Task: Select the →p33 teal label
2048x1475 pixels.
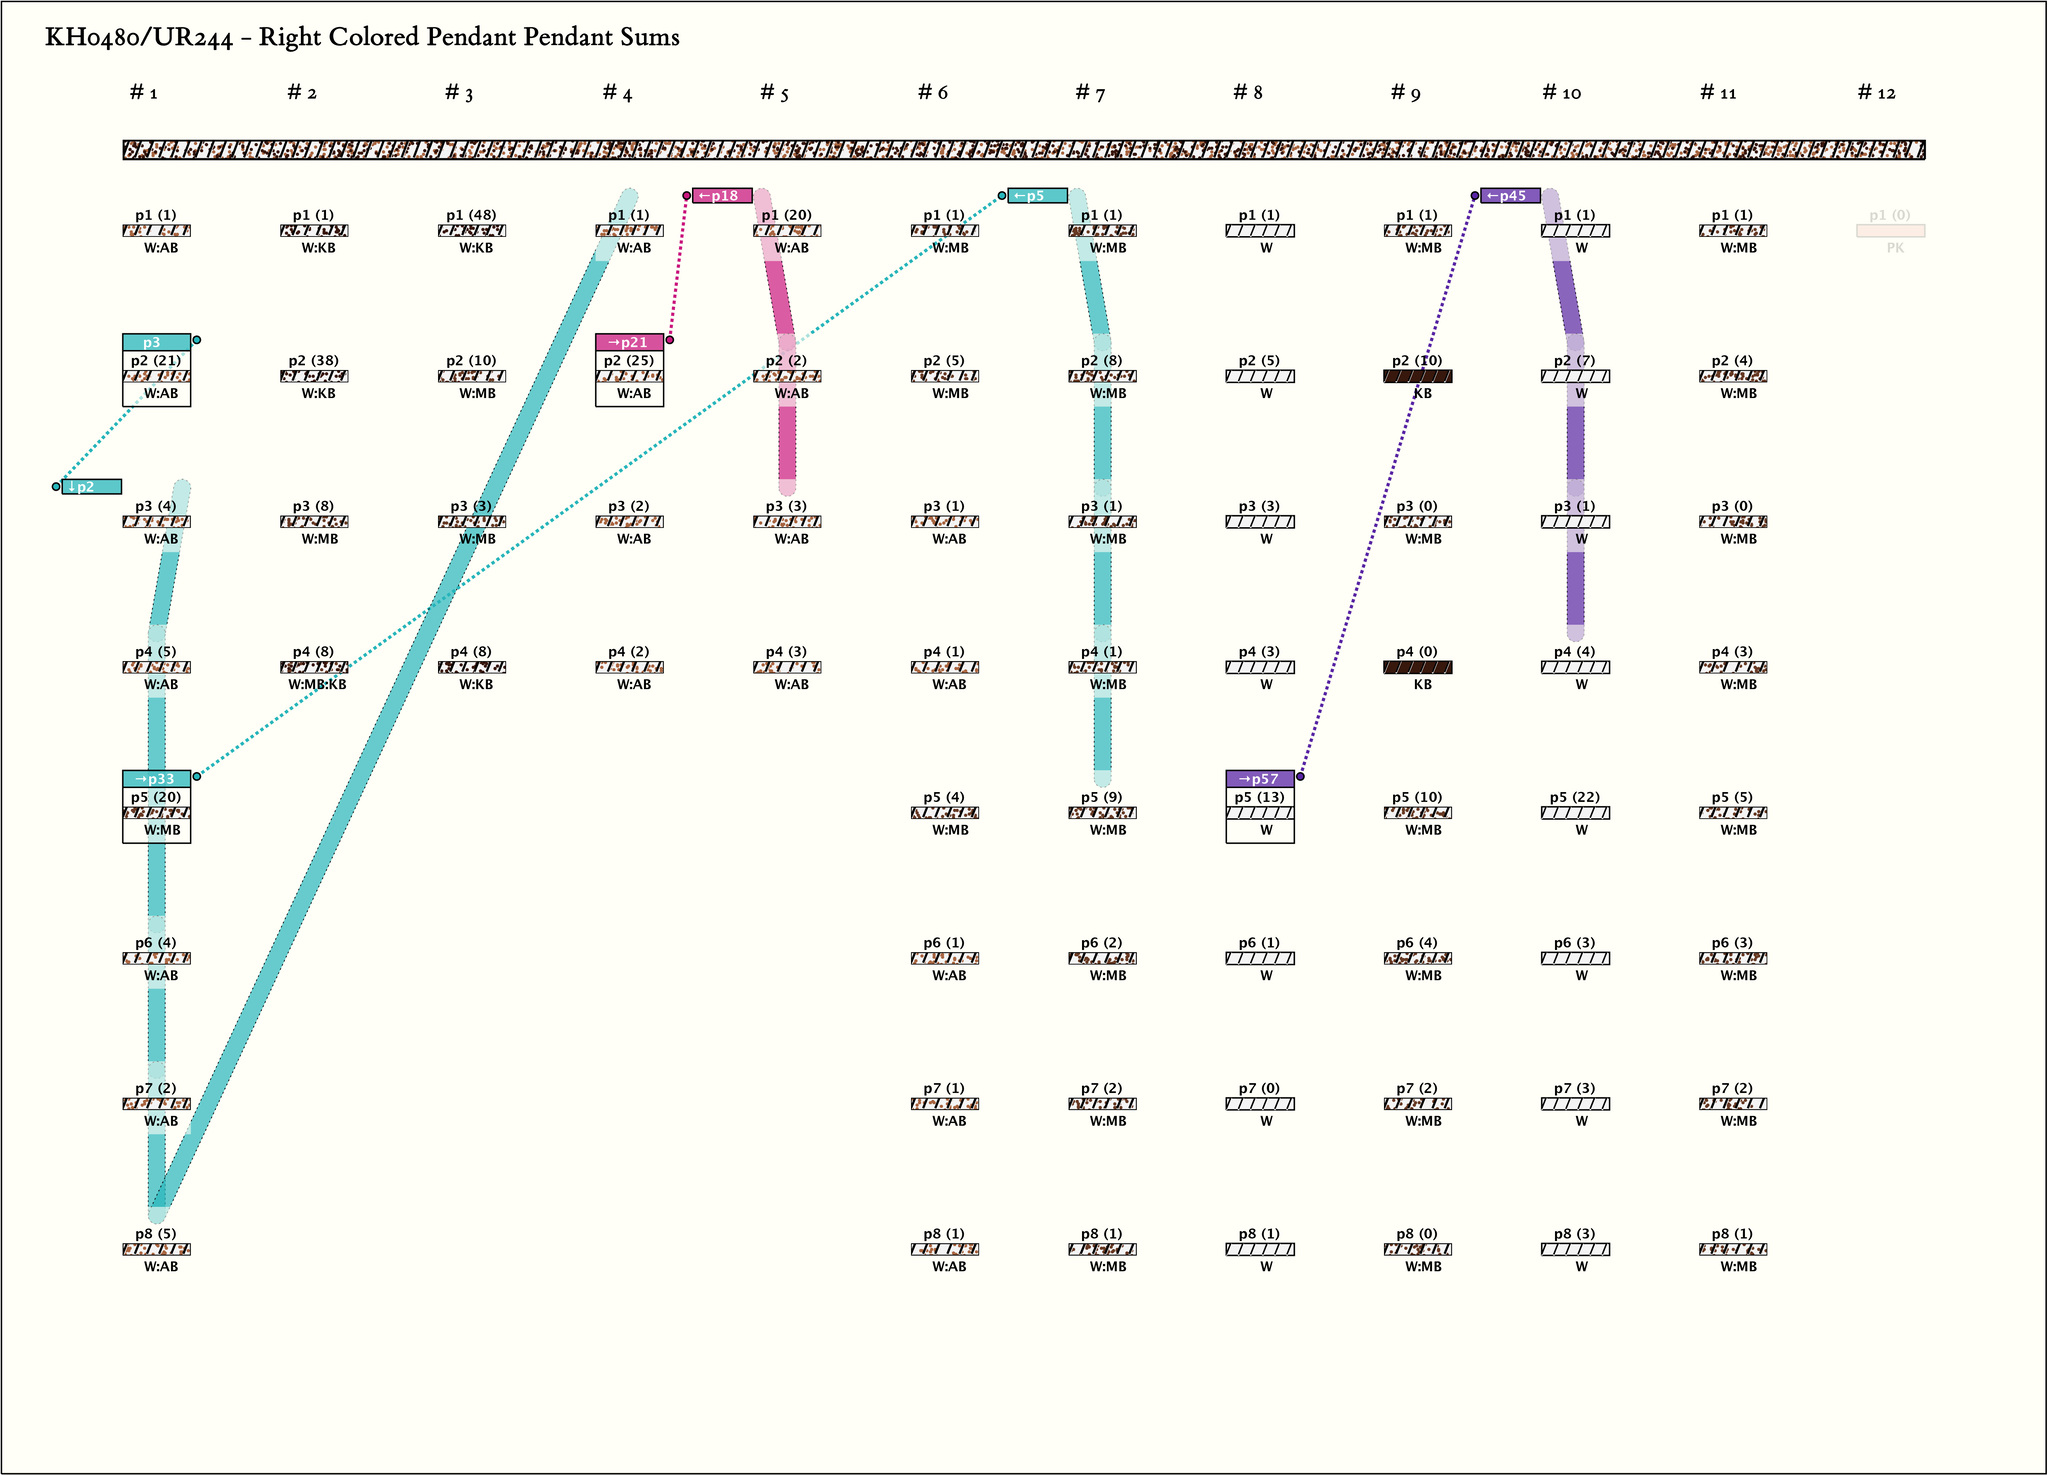Action: click(156, 779)
